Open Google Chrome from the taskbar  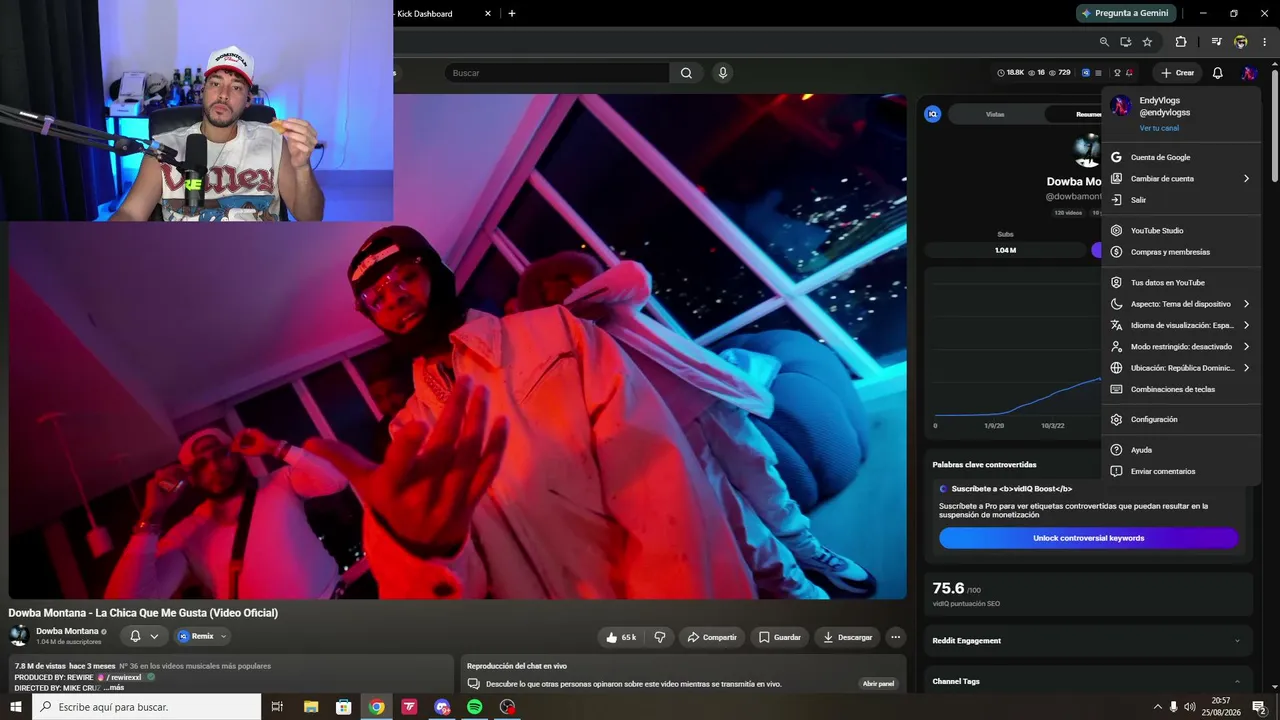pos(376,707)
